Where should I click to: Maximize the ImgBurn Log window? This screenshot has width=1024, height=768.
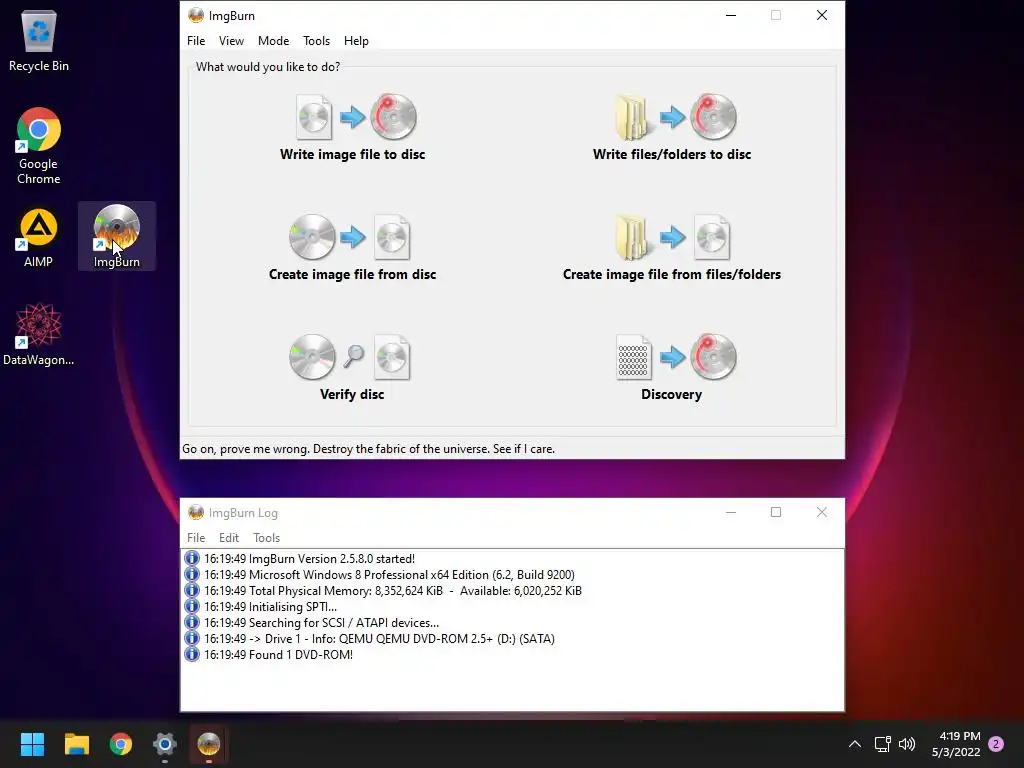(x=776, y=512)
